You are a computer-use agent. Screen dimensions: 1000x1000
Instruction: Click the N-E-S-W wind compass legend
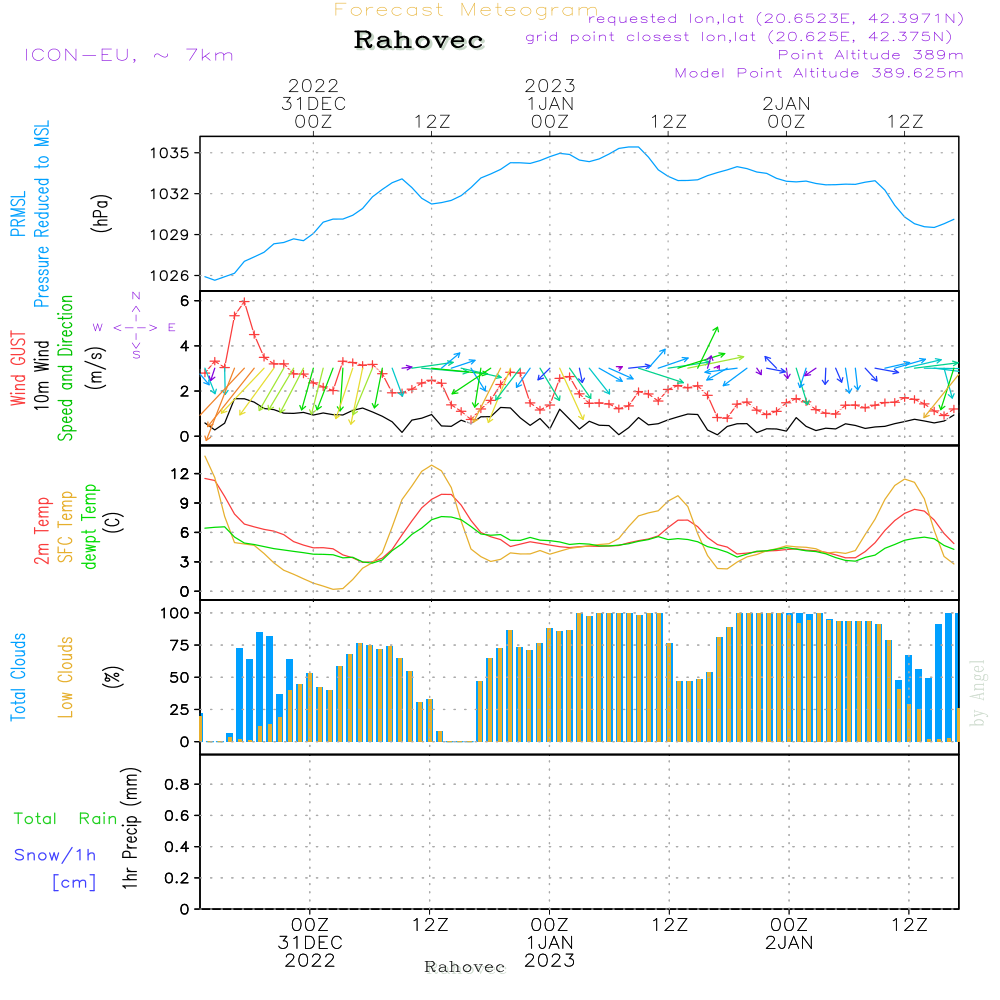[135, 327]
